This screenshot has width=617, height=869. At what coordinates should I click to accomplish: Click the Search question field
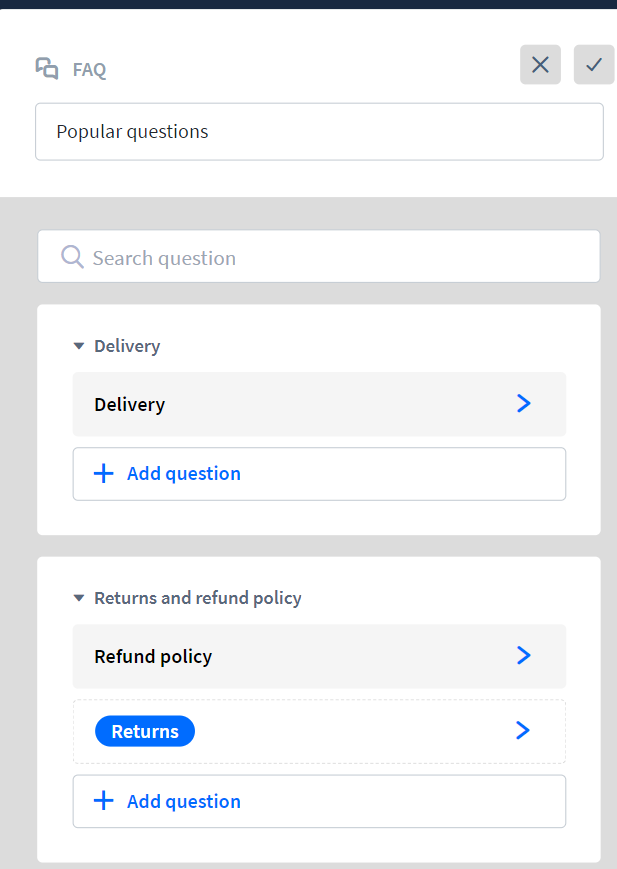click(319, 256)
